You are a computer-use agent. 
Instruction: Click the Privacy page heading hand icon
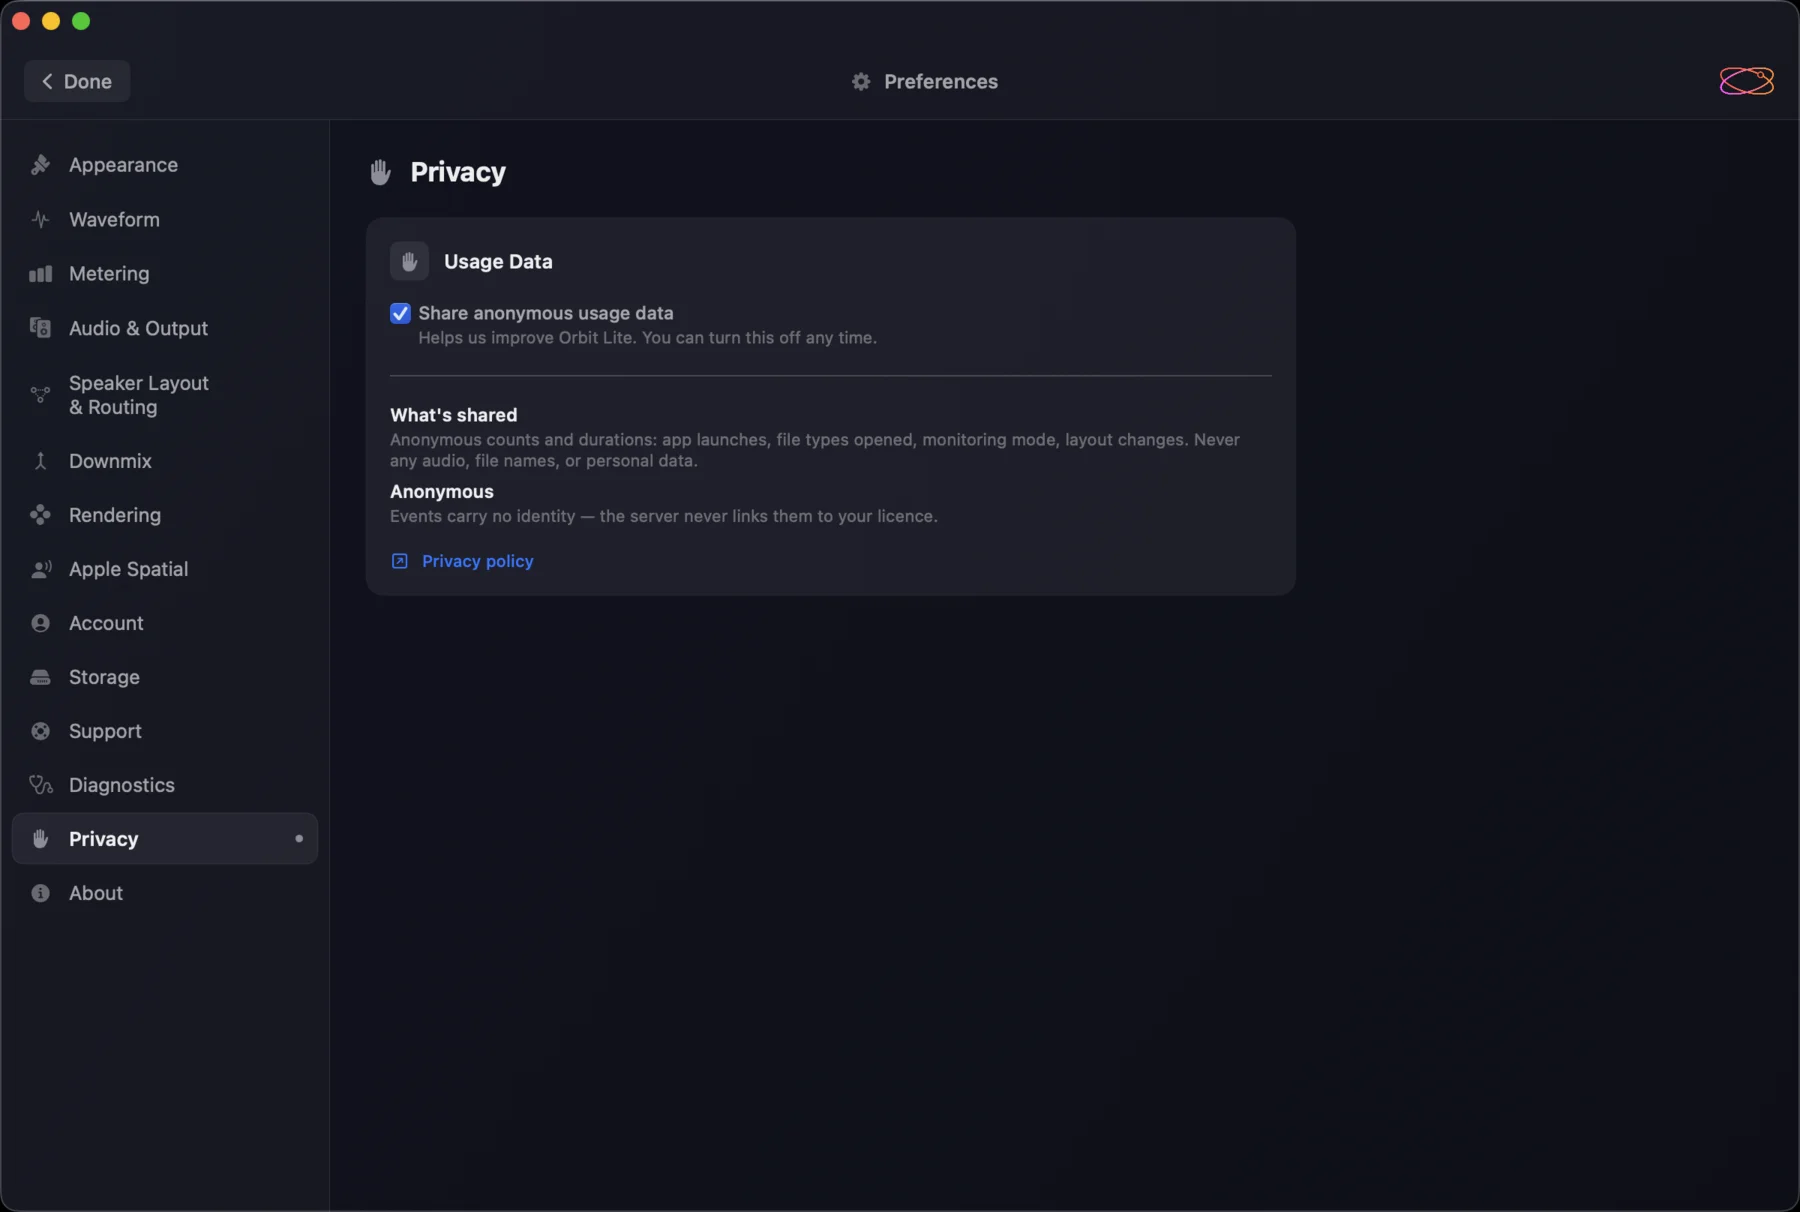point(380,172)
